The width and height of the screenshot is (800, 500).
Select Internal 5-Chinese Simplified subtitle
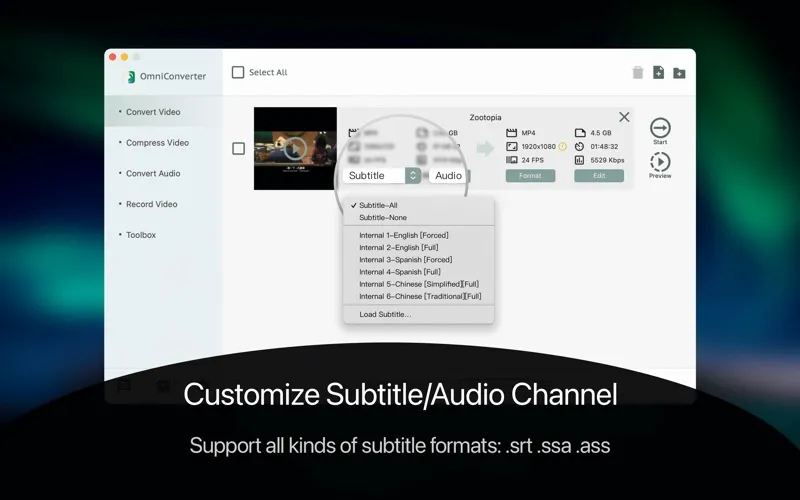click(418, 284)
